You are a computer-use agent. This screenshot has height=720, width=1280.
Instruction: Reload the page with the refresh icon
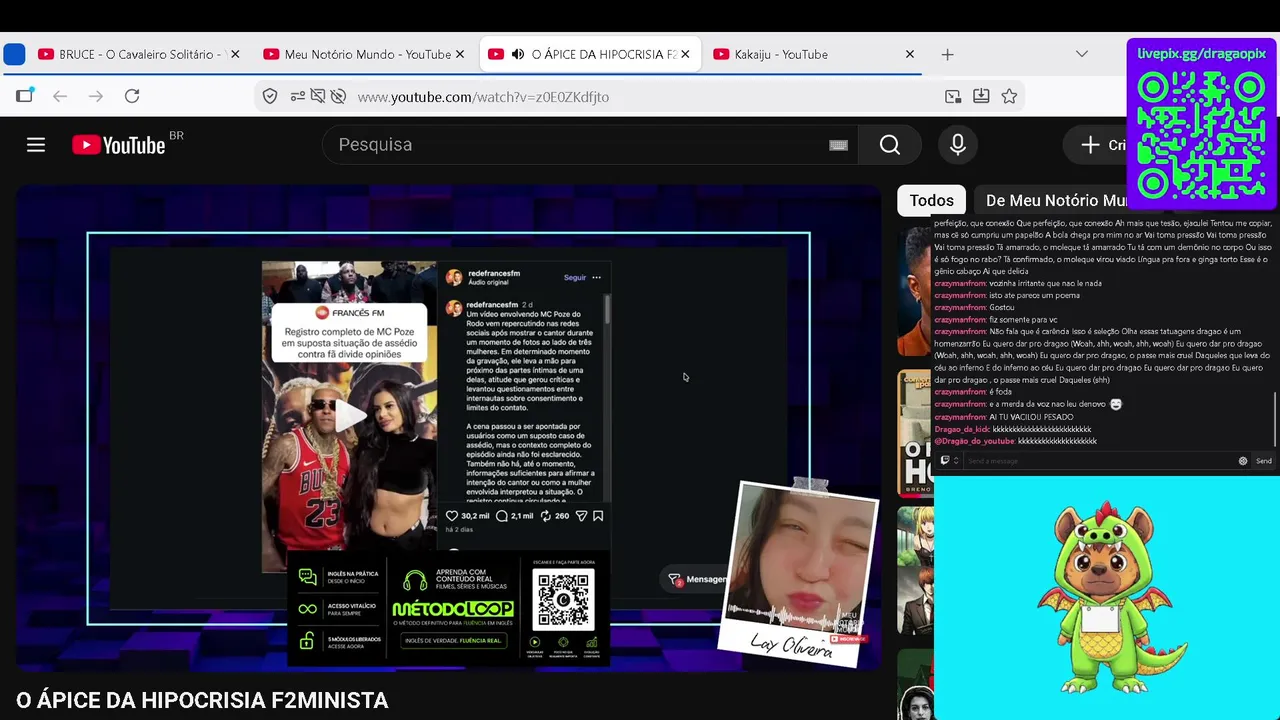[132, 96]
